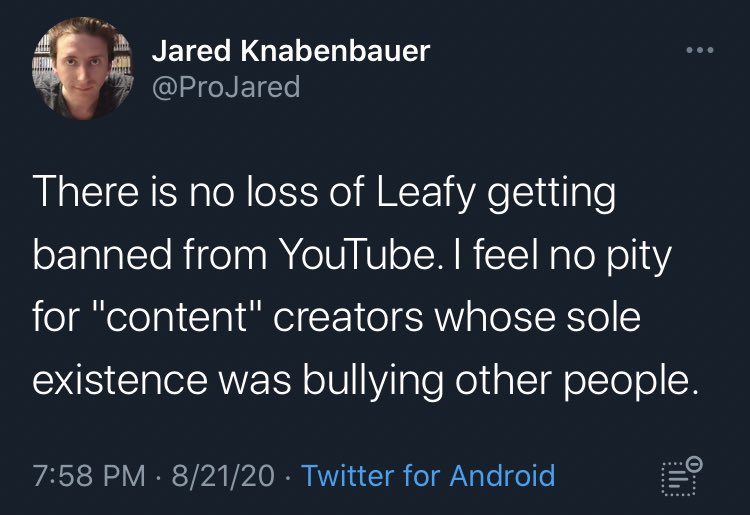This screenshot has width=750, height=515.
Task: Open the @ProJared handle
Action: [226, 87]
